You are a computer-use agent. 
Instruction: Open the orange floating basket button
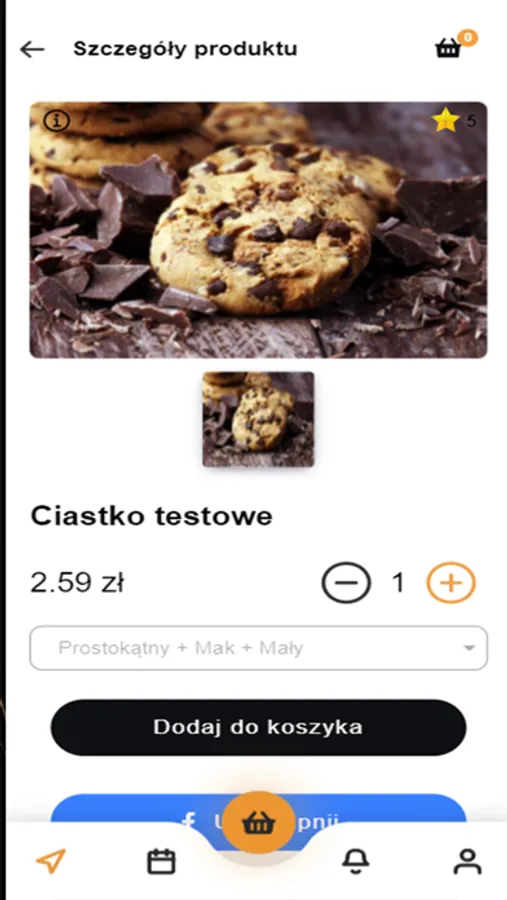[258, 823]
